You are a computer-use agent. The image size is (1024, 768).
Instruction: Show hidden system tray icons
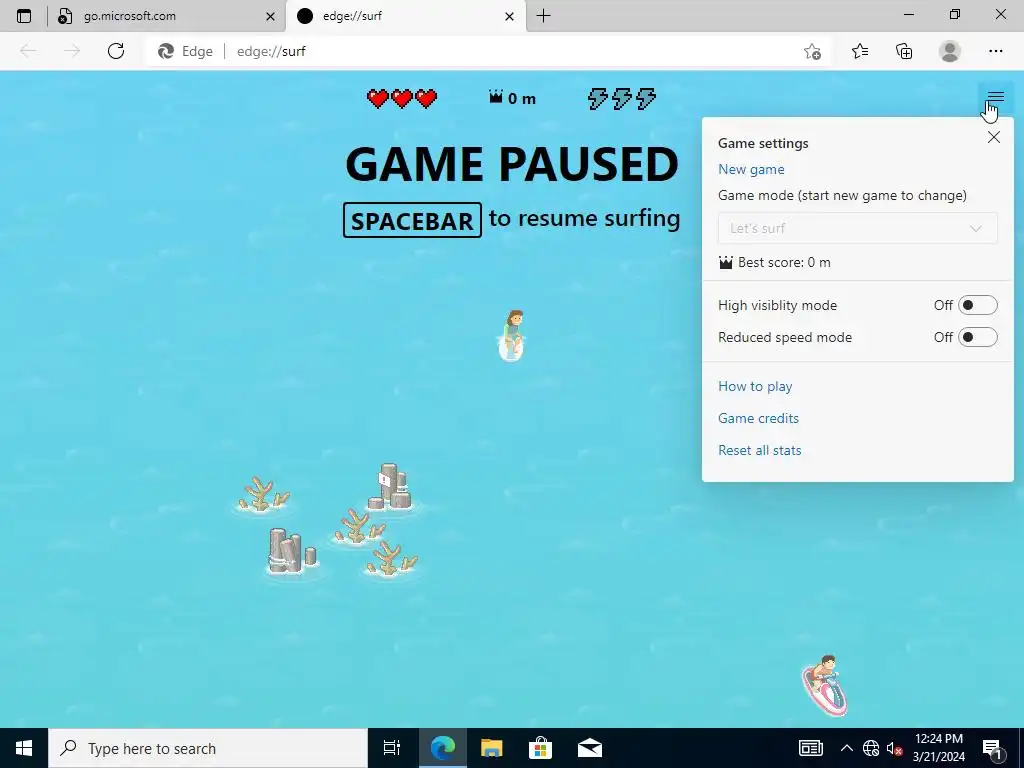tap(846, 748)
